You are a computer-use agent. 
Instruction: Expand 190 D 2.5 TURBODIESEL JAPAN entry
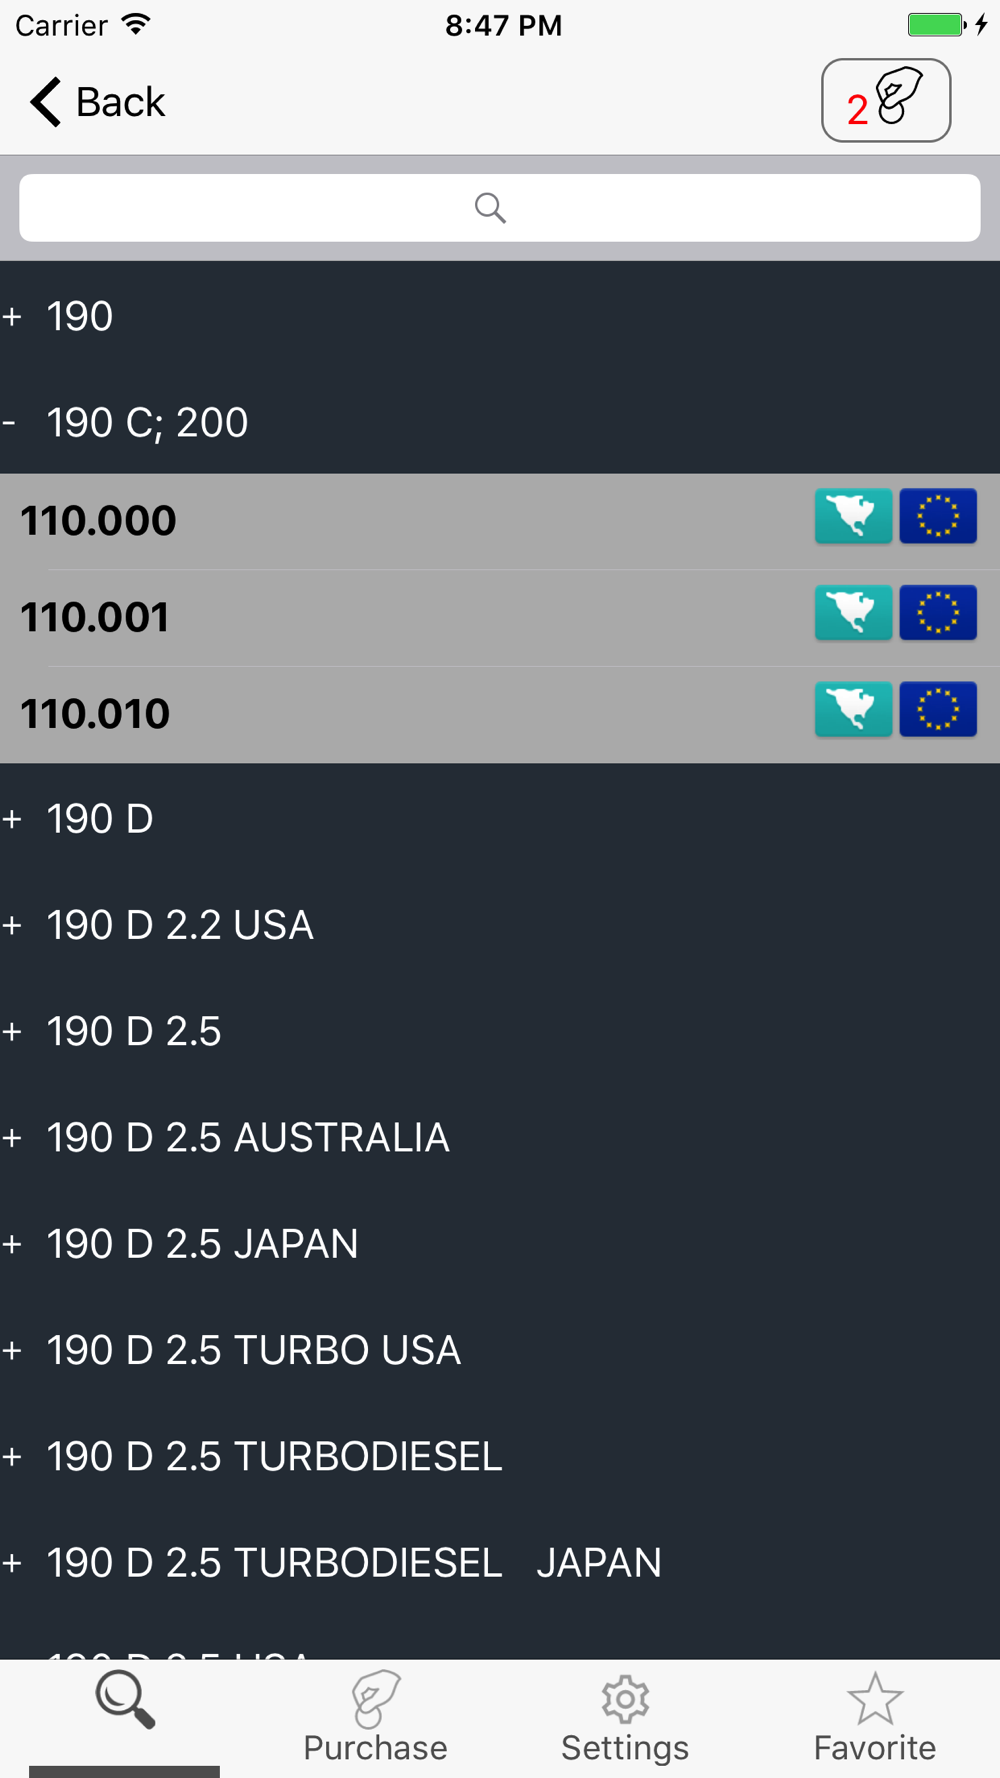pos(500,1563)
